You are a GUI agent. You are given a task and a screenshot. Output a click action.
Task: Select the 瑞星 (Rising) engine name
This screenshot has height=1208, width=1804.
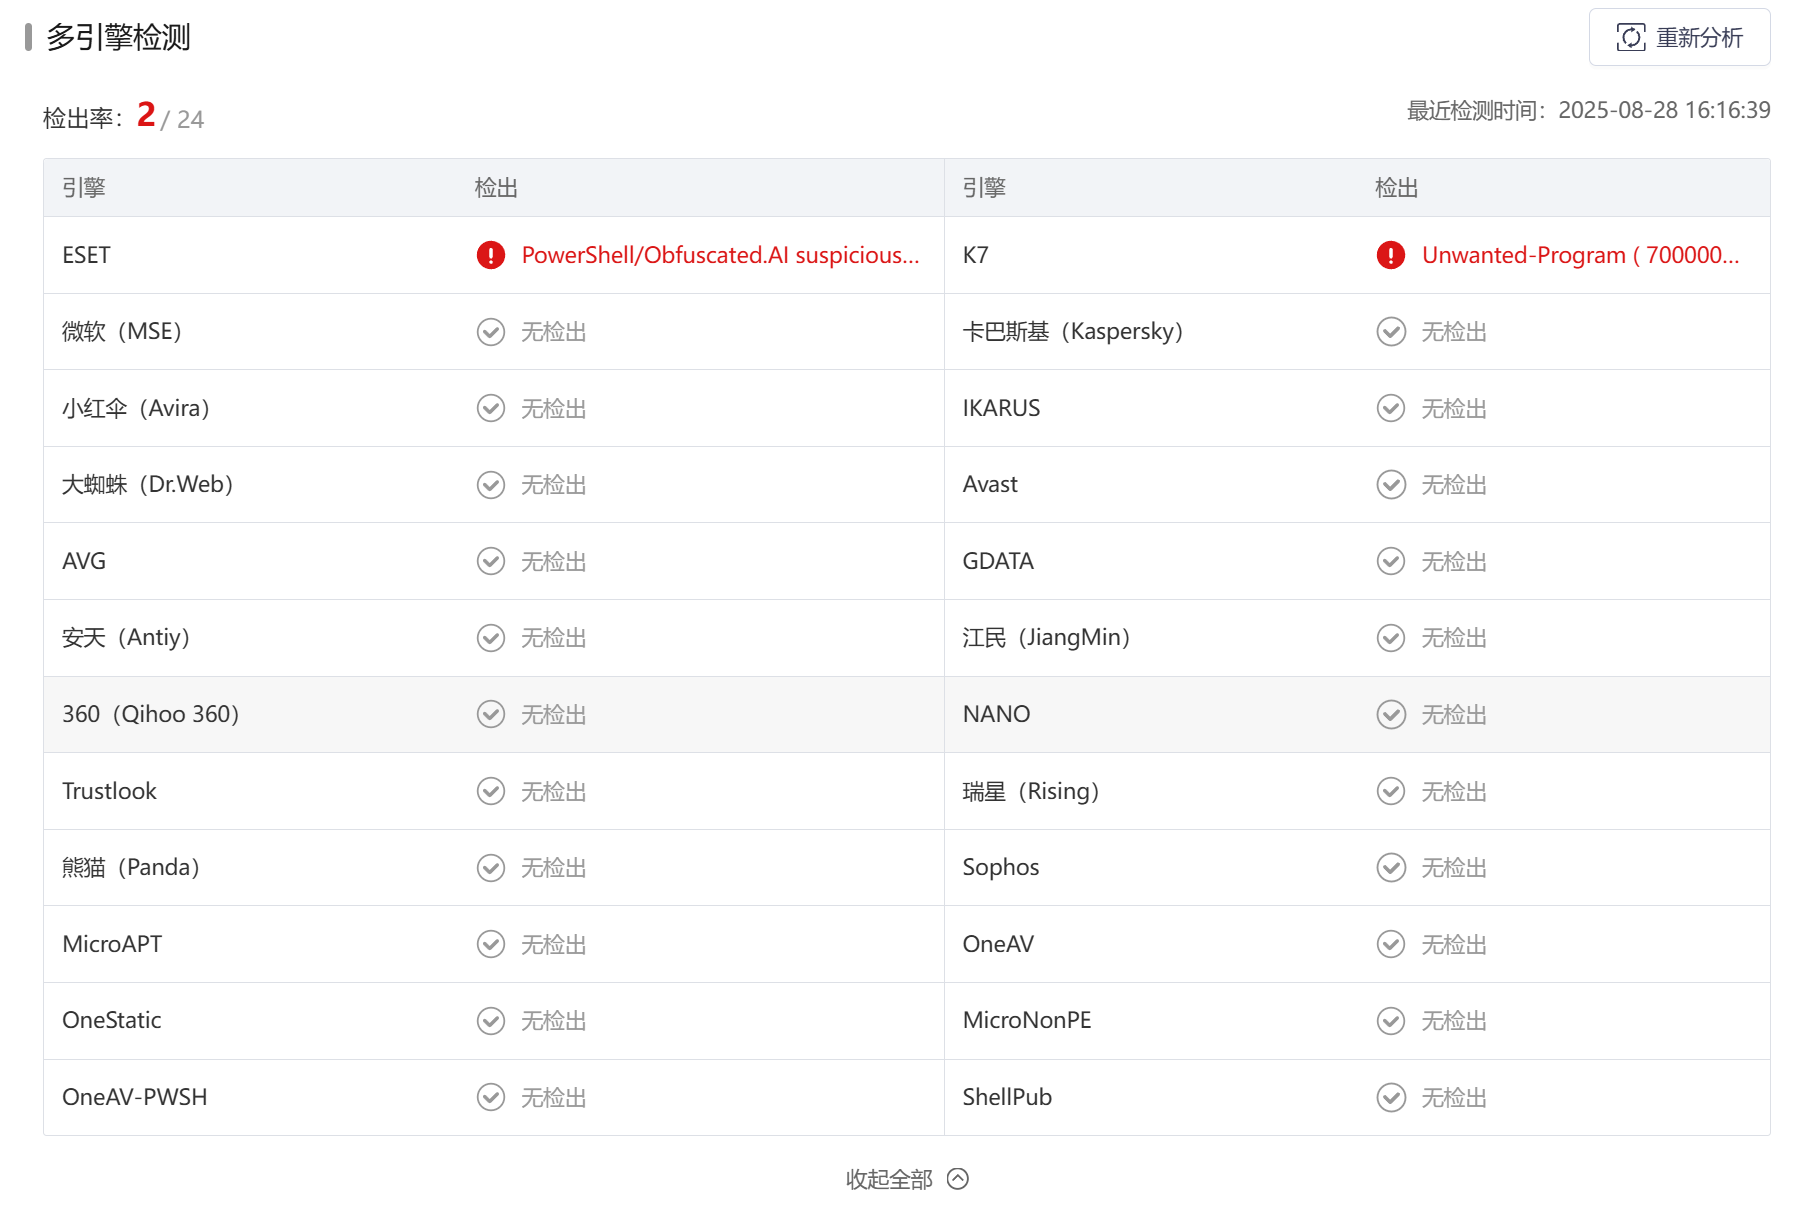(1031, 791)
